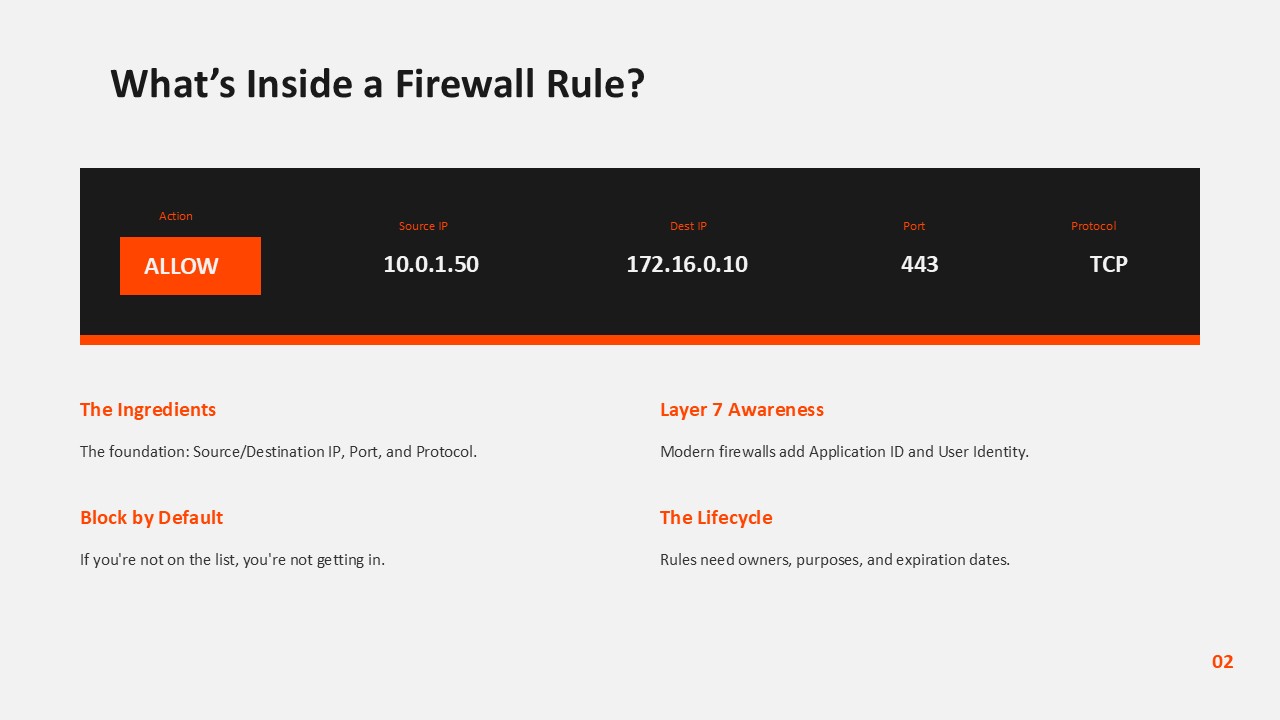Viewport: 1280px width, 720px height.
Task: Click the foundation Source/Destination IP description text
Action: pos(278,452)
